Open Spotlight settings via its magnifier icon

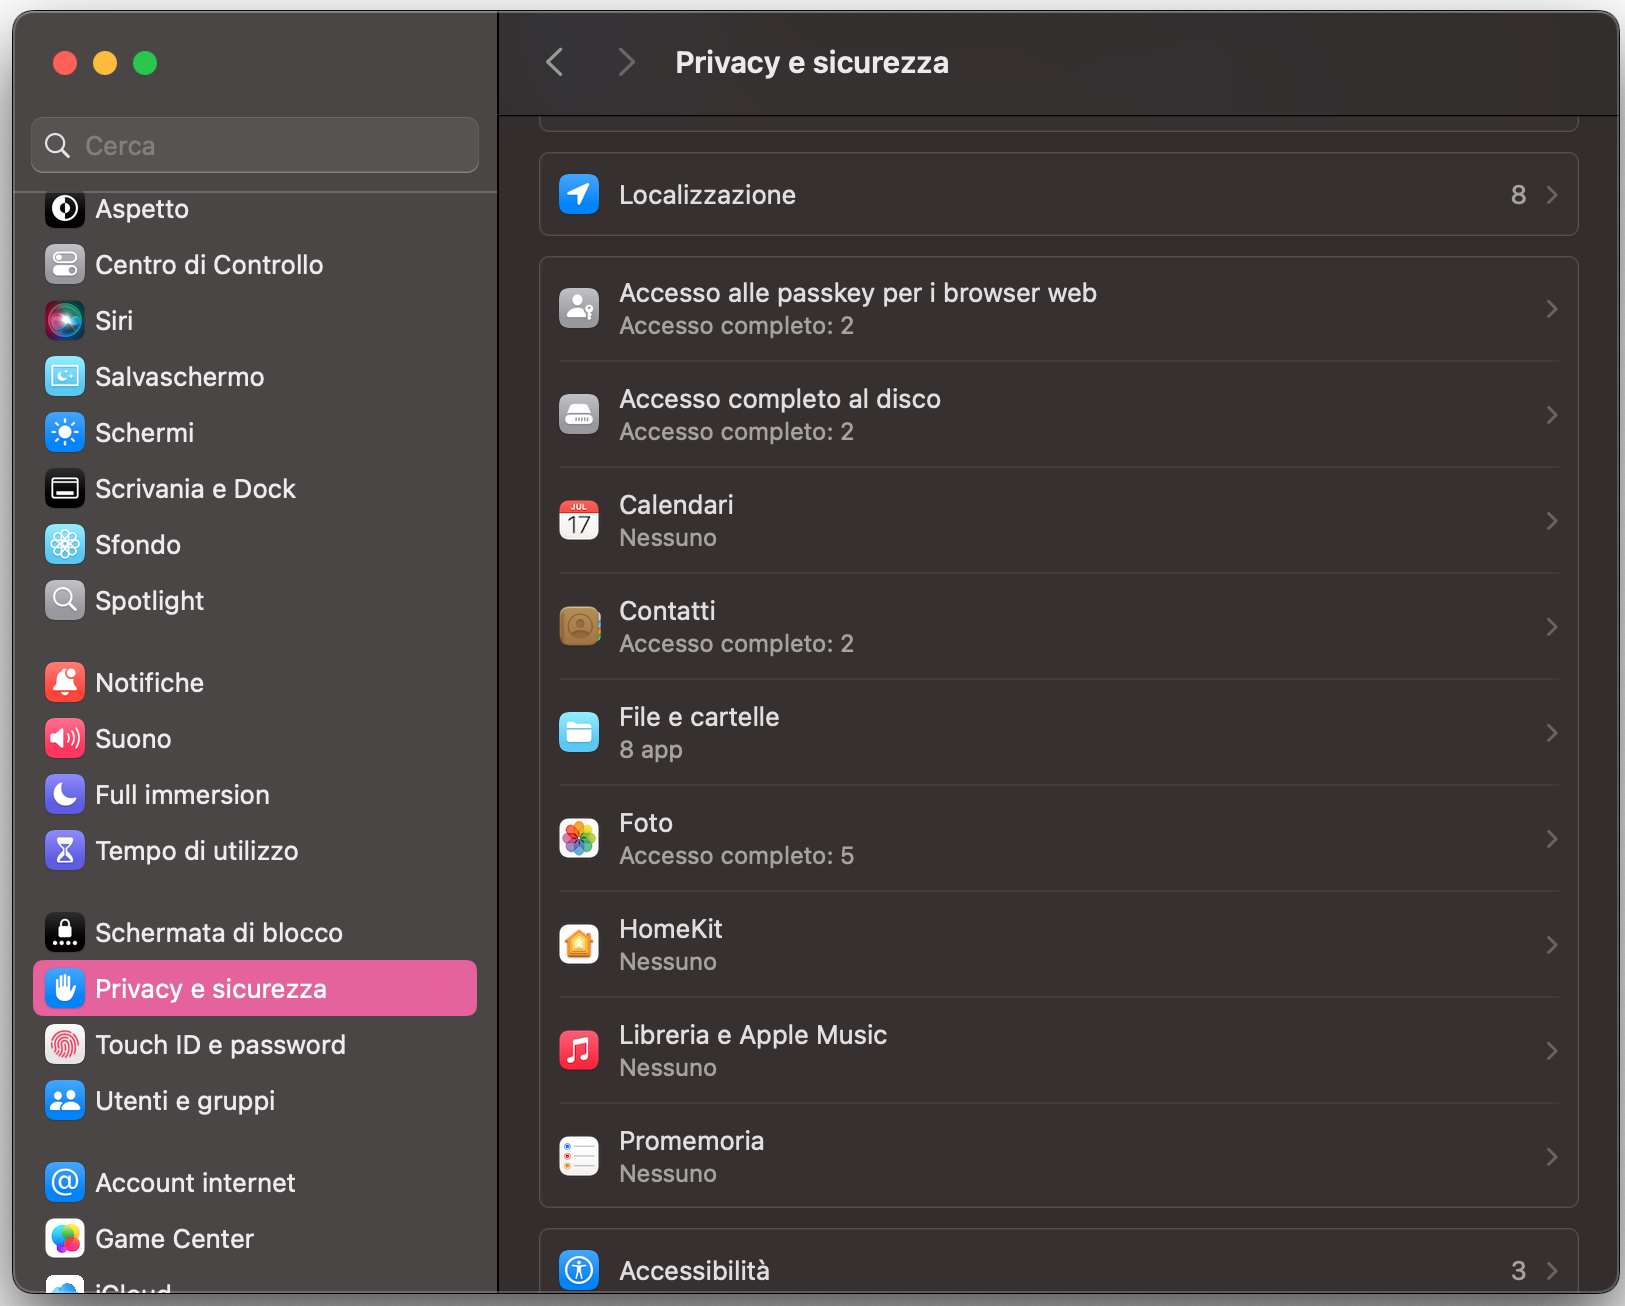click(x=64, y=600)
